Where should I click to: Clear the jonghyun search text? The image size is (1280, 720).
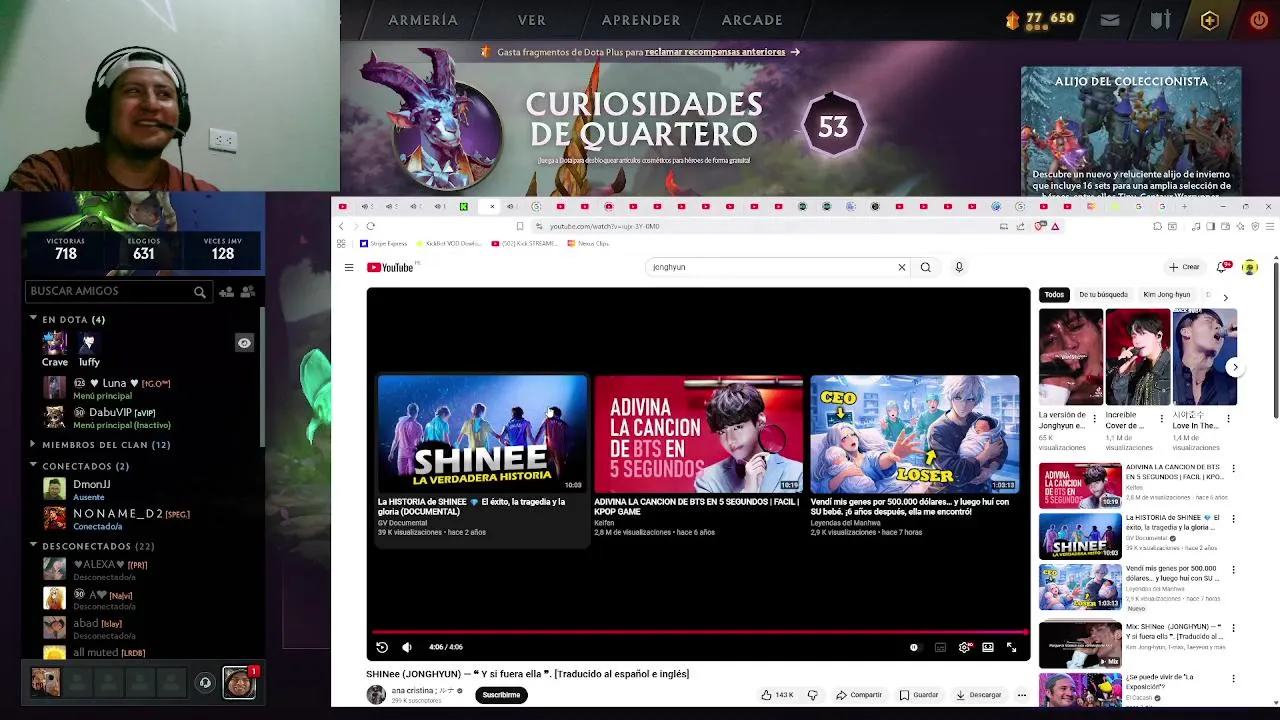(901, 267)
